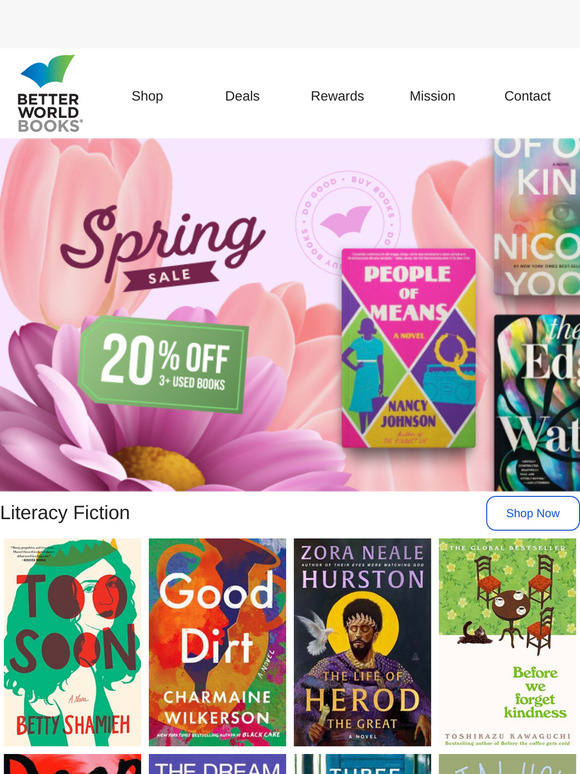Screen dimensions: 580x774
Task: Select Good Dirt by Charmaine Wilkerson
Action: pos(217,642)
